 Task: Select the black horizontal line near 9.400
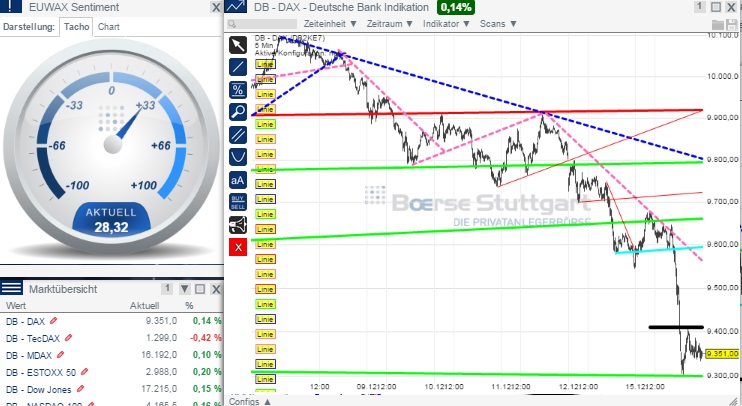(676, 327)
